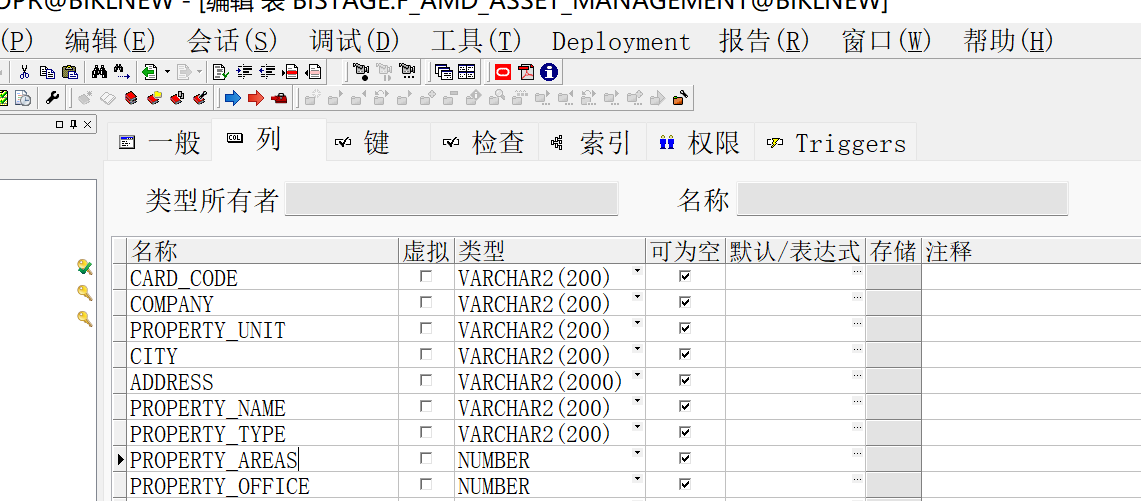Click the Cut scissors icon
This screenshot has width=1141, height=501.
coord(24,72)
